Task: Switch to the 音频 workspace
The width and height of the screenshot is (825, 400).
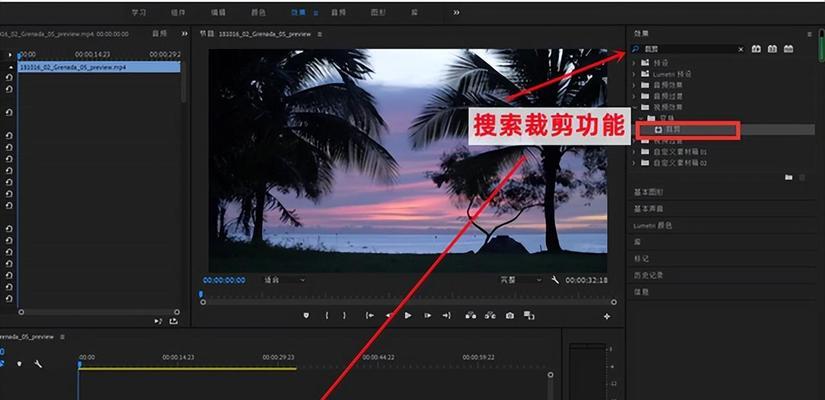Action: point(338,12)
